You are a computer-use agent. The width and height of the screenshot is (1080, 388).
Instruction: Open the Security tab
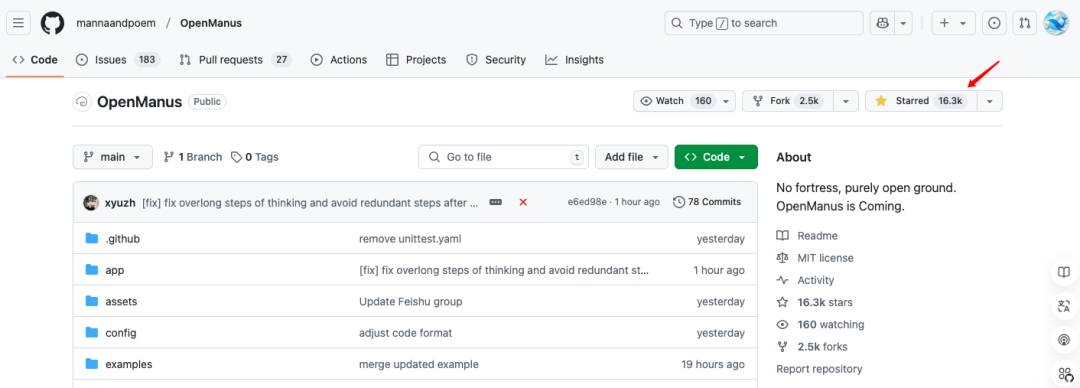click(x=496, y=60)
